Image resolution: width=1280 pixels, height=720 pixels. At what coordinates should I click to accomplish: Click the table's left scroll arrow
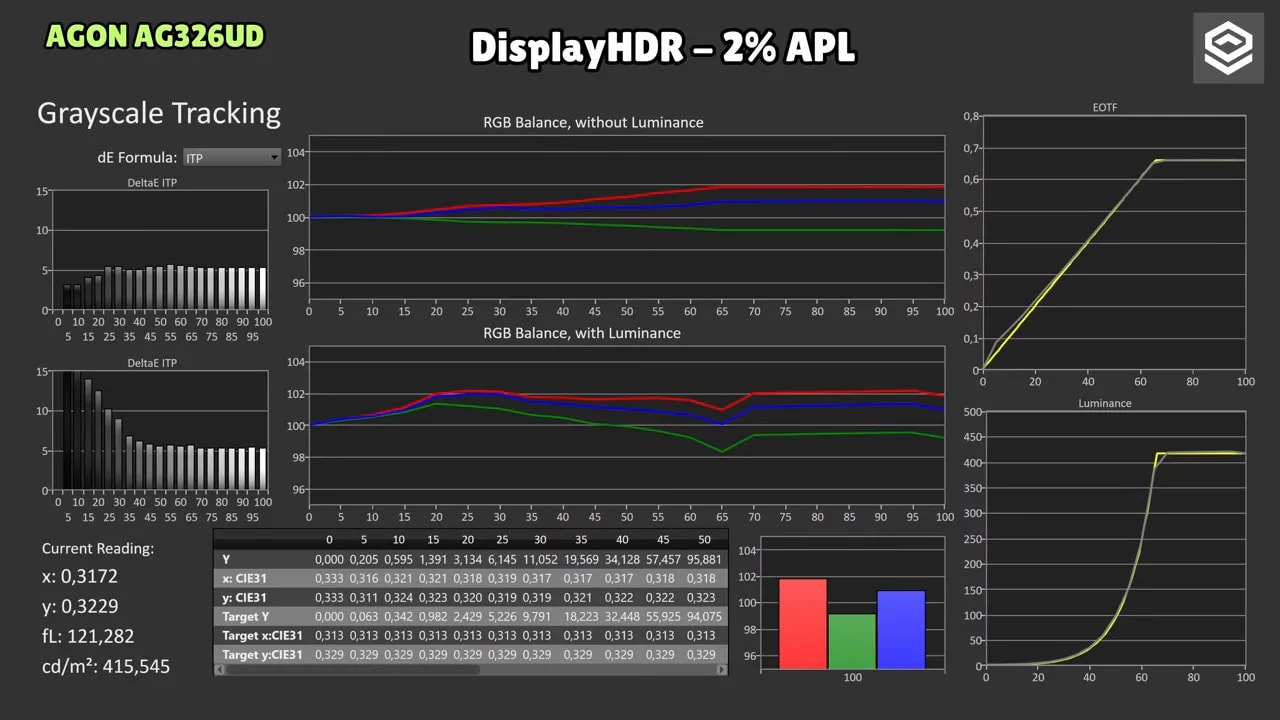(219, 670)
